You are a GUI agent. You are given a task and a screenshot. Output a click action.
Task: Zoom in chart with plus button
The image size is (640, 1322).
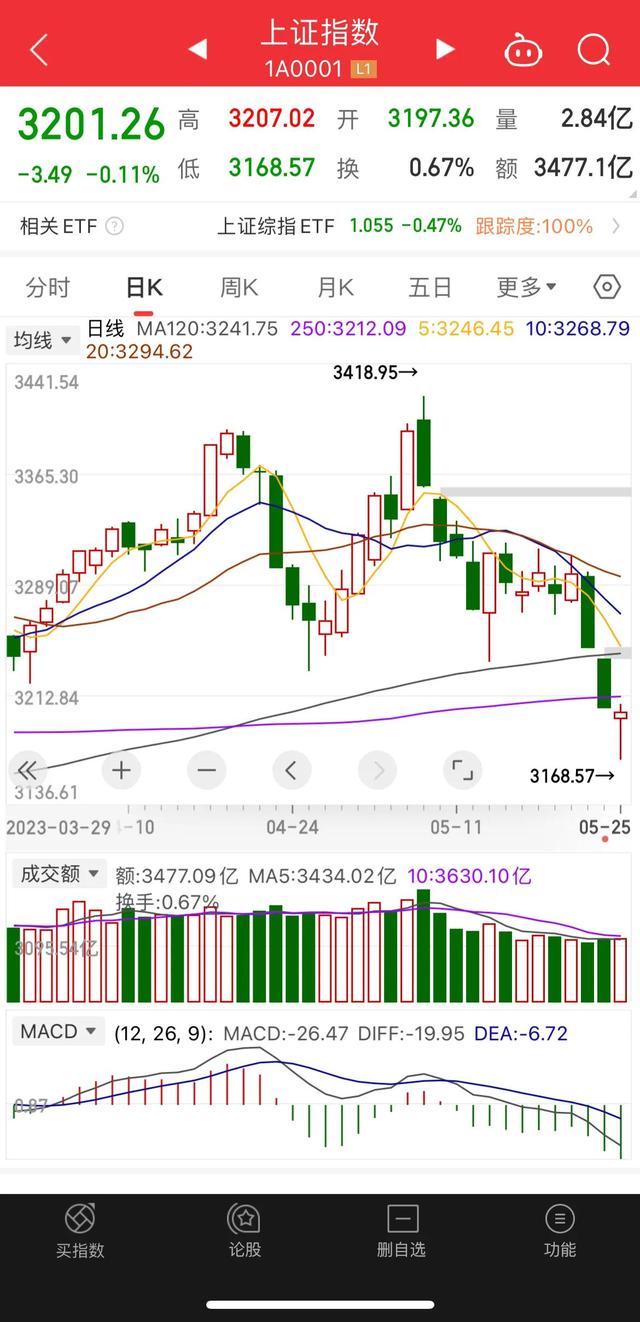click(121, 770)
